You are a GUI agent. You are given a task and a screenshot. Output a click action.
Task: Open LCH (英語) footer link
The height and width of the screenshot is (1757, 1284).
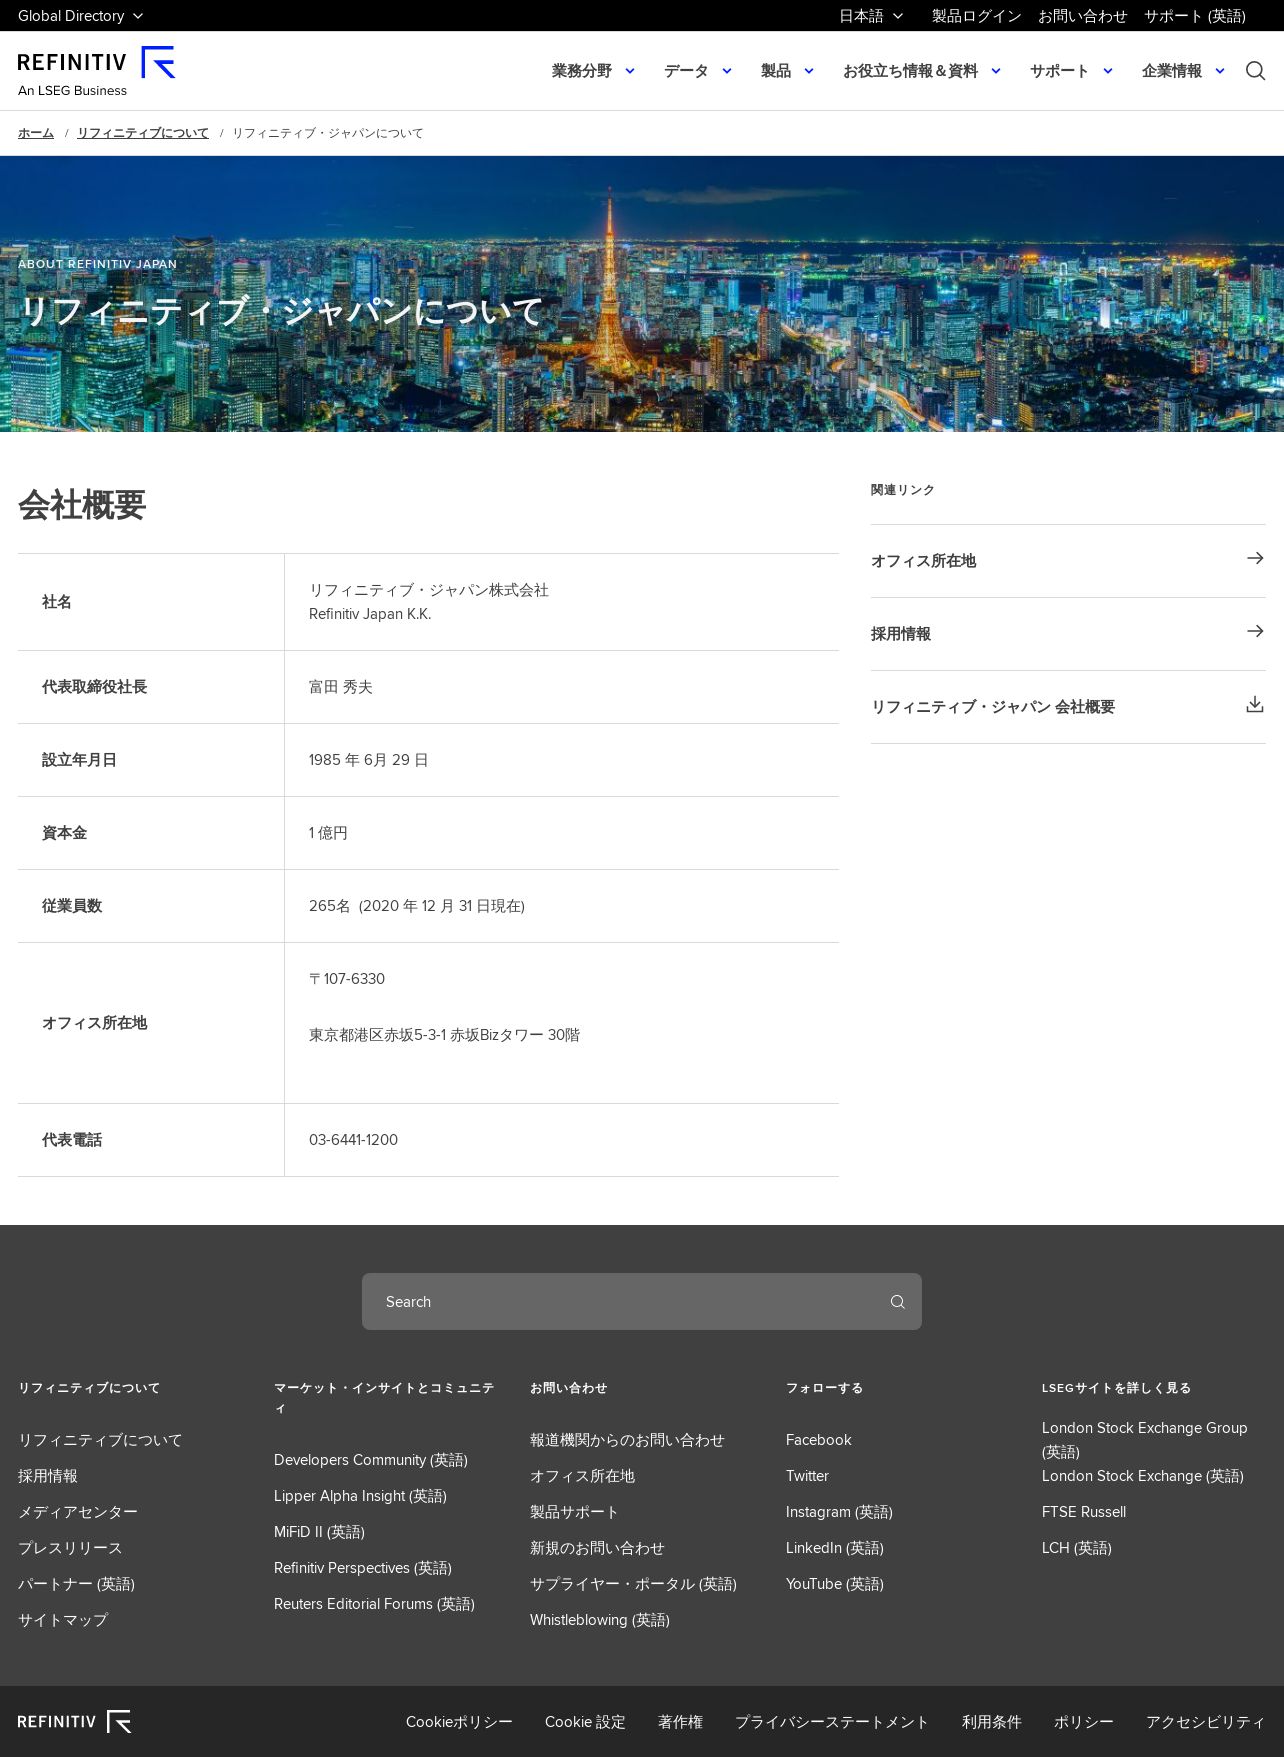click(x=1077, y=1548)
